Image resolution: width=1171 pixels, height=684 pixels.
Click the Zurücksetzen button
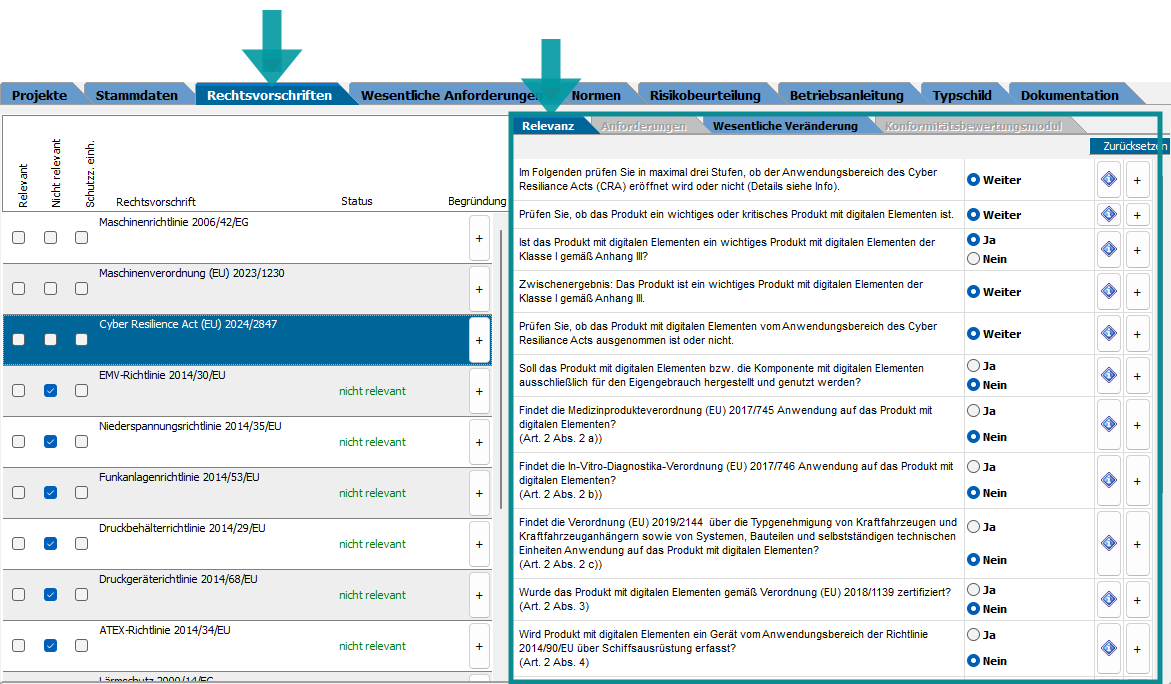point(1129,146)
